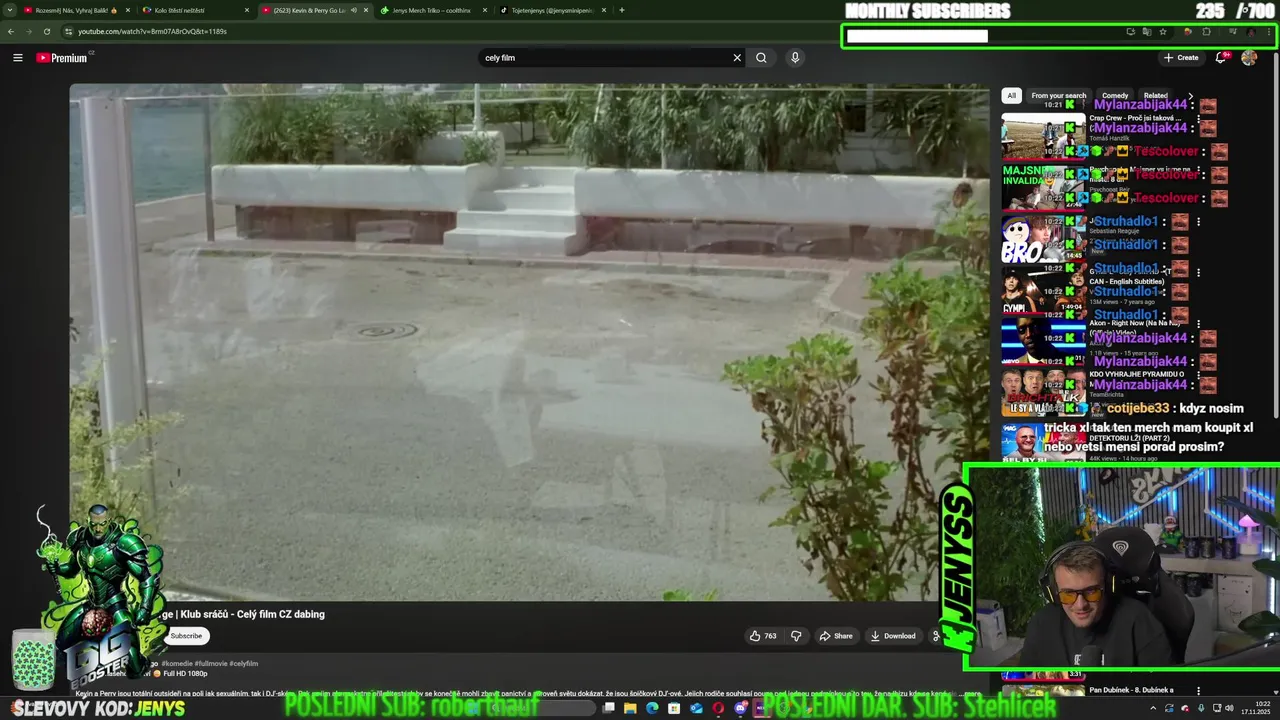Like the video (763 likes)
Viewport: 1280px width, 720px height.
point(763,636)
